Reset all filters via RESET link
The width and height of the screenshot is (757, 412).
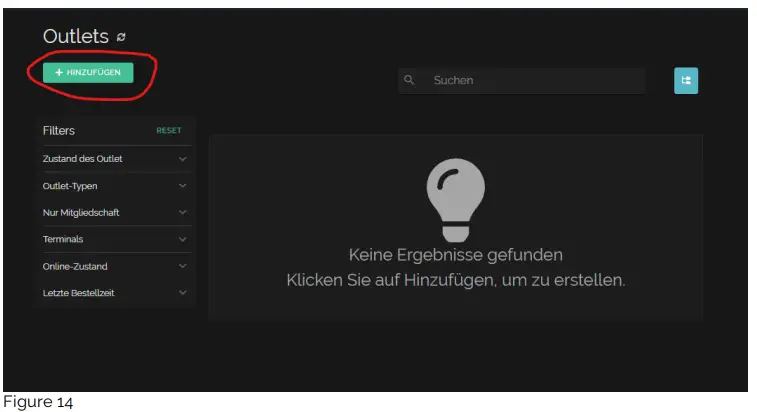click(x=168, y=130)
